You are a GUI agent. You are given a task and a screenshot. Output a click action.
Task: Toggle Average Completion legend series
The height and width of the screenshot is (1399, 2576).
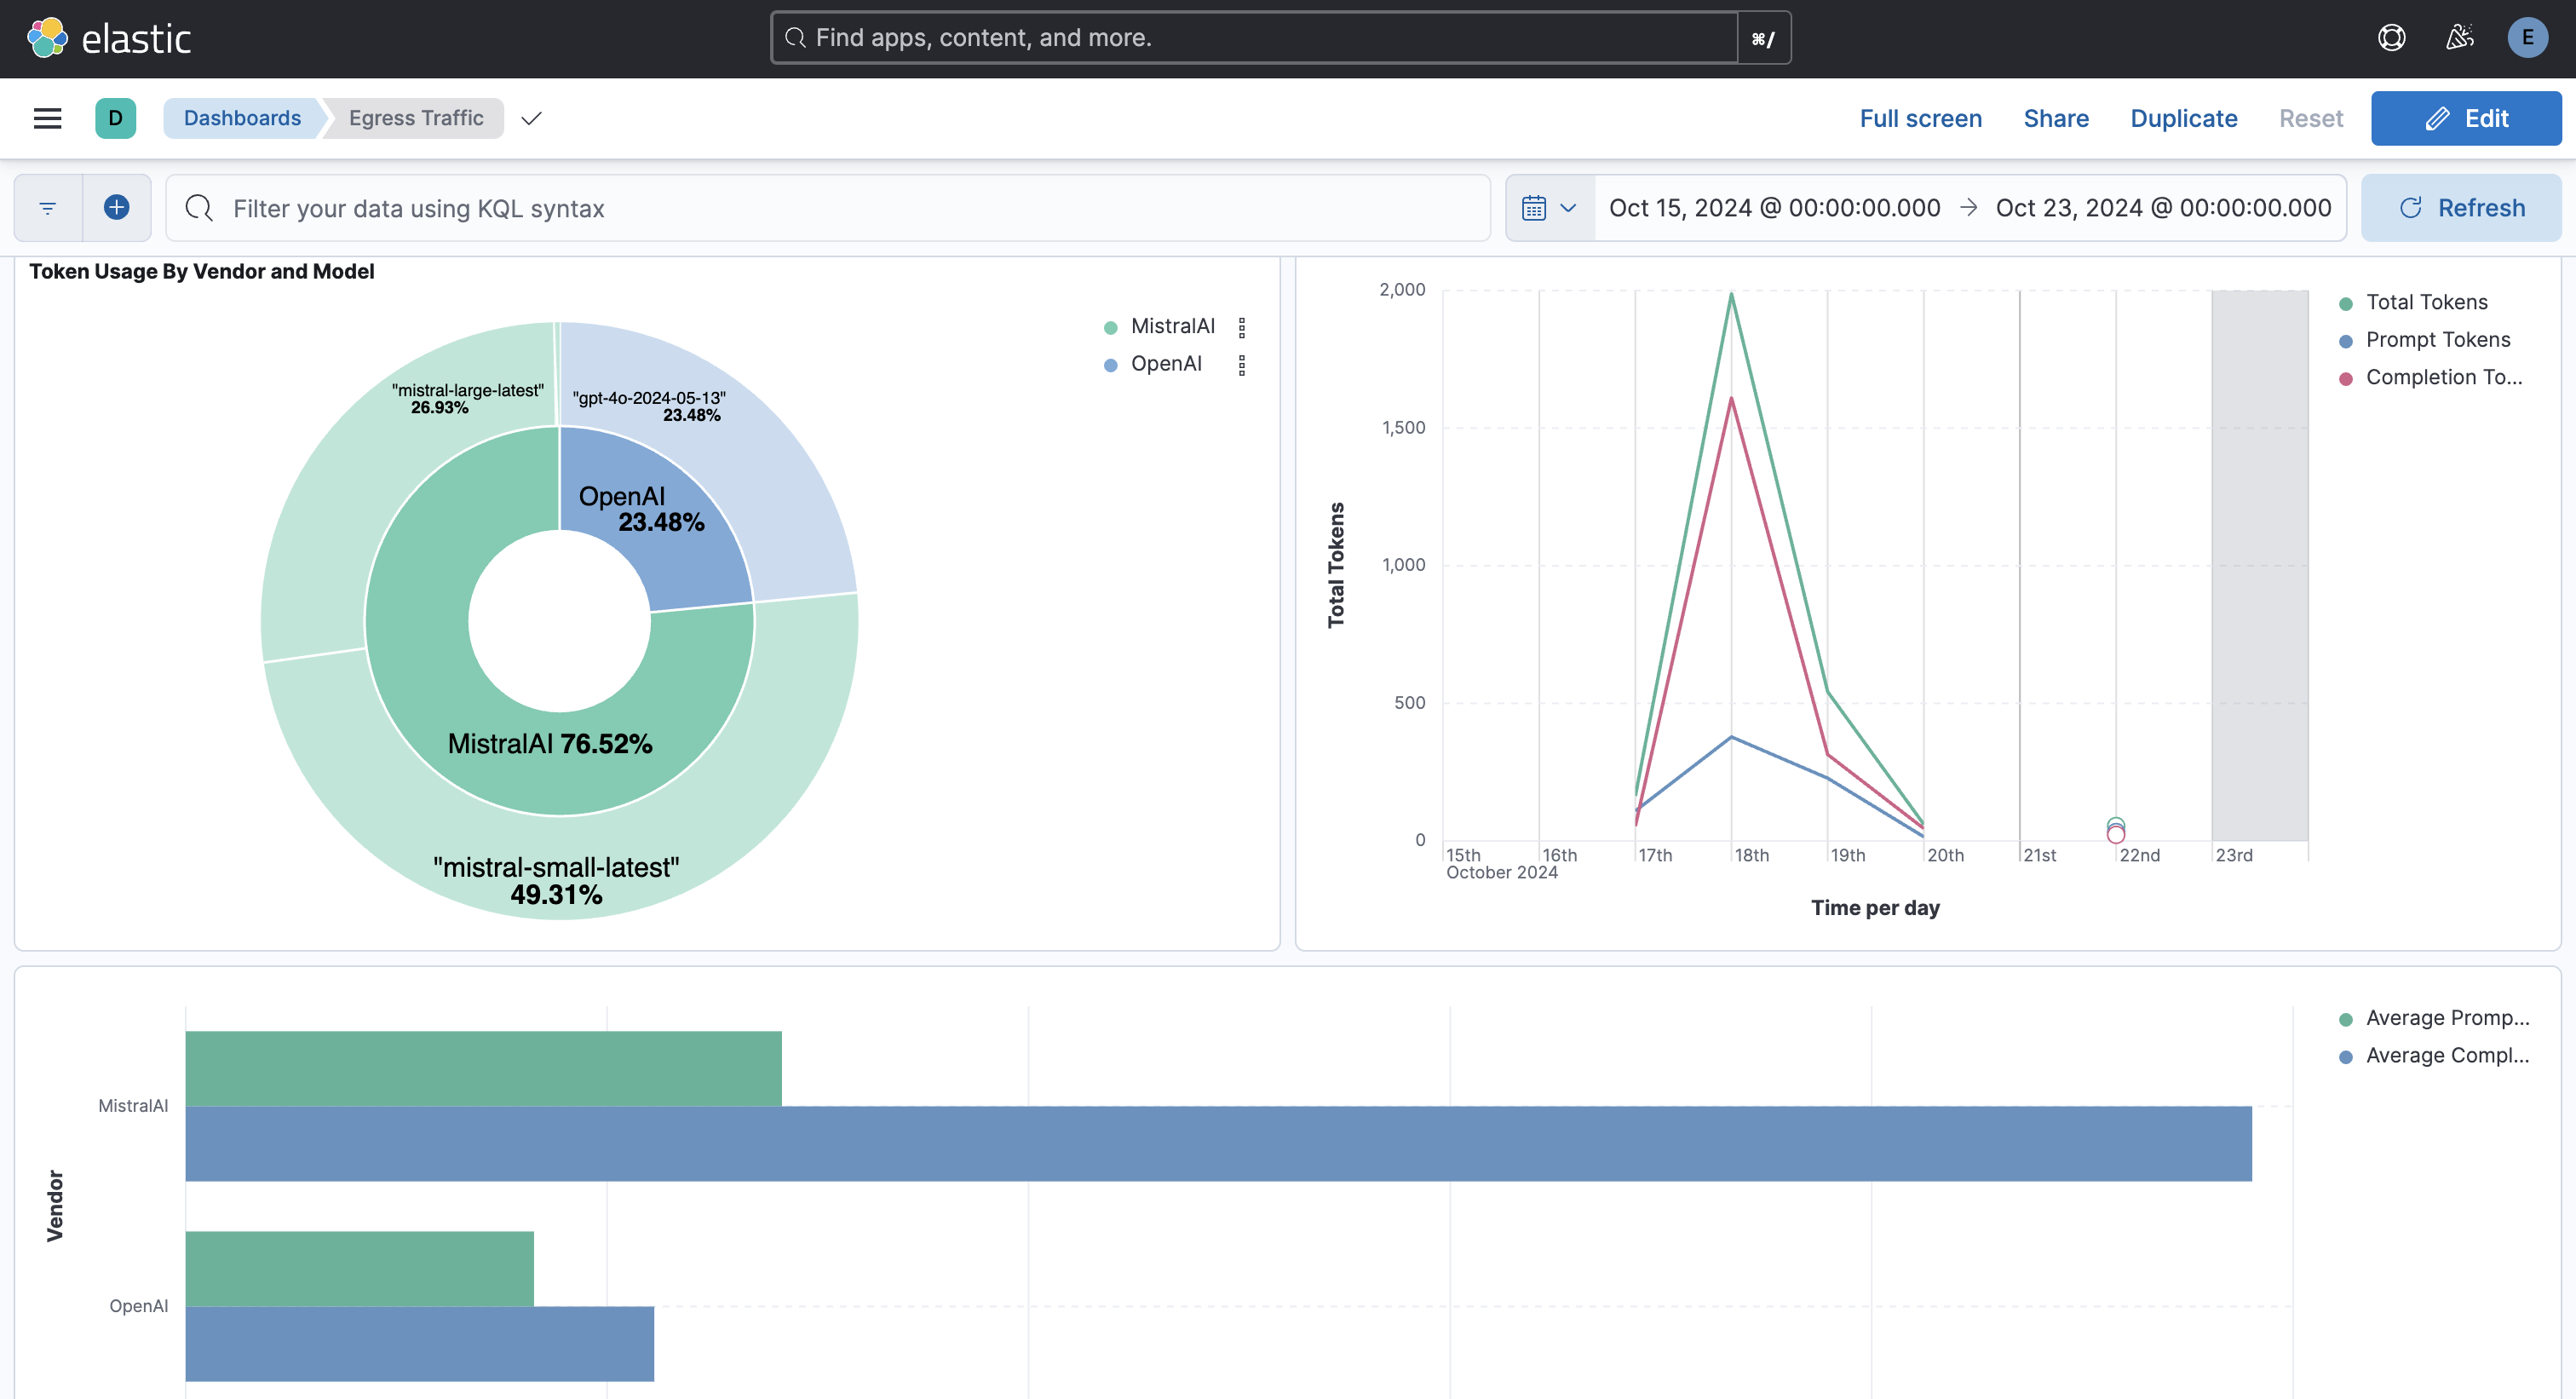tap(2447, 1056)
